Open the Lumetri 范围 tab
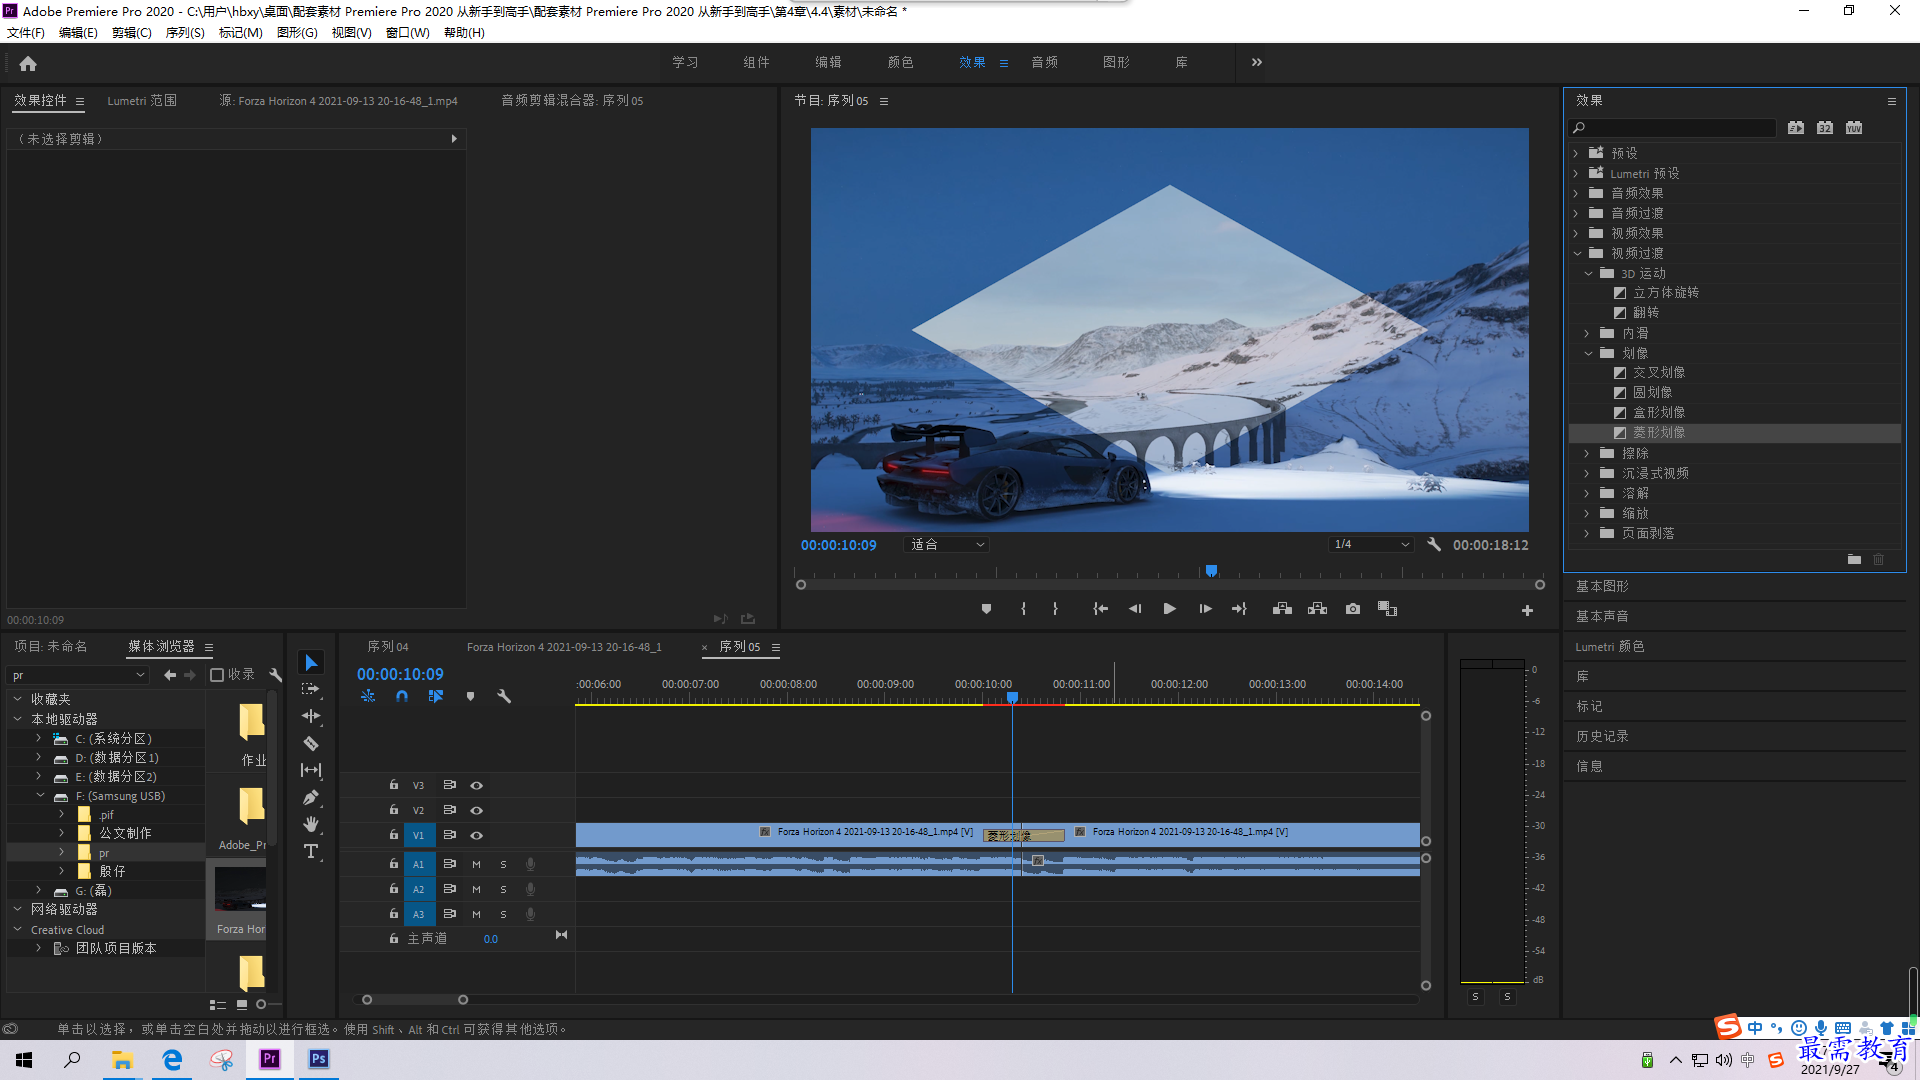Screen dimensions: 1920x1080 [142, 101]
